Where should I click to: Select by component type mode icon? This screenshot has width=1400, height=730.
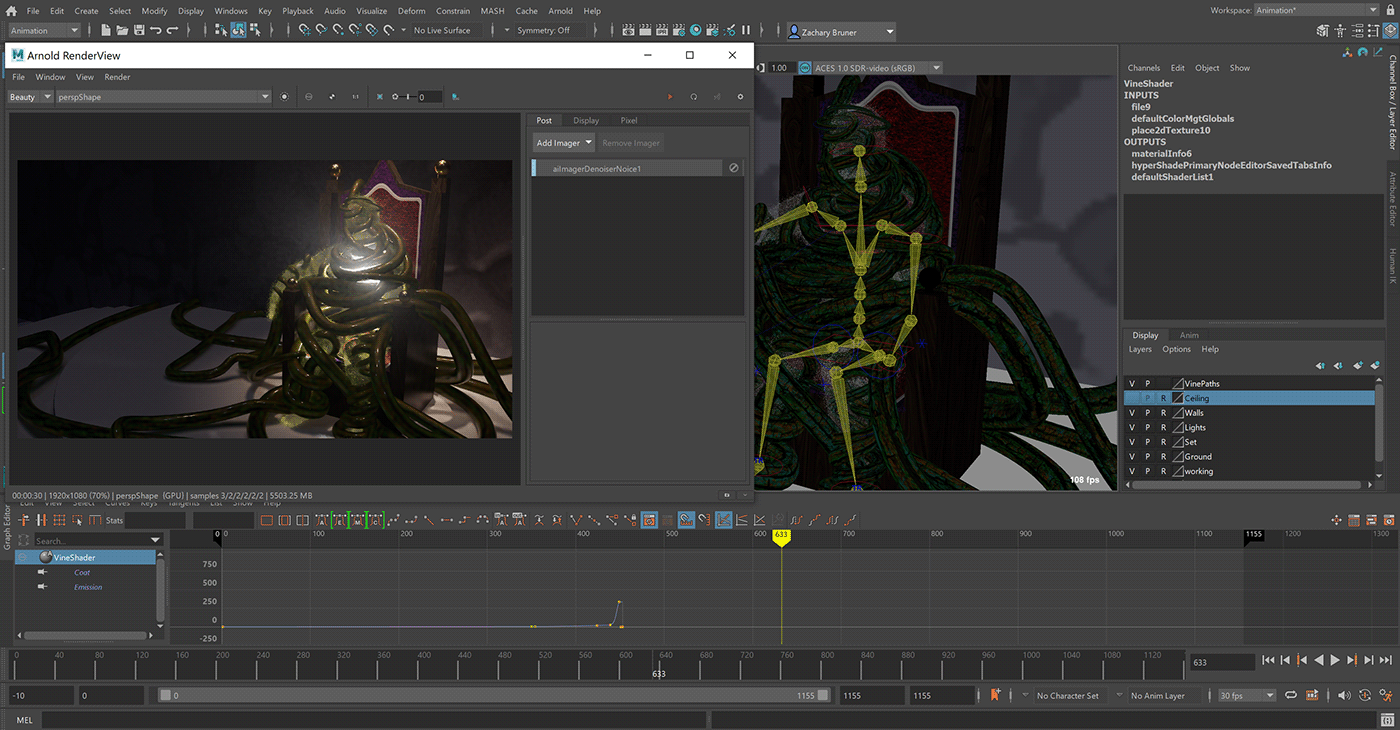255,30
